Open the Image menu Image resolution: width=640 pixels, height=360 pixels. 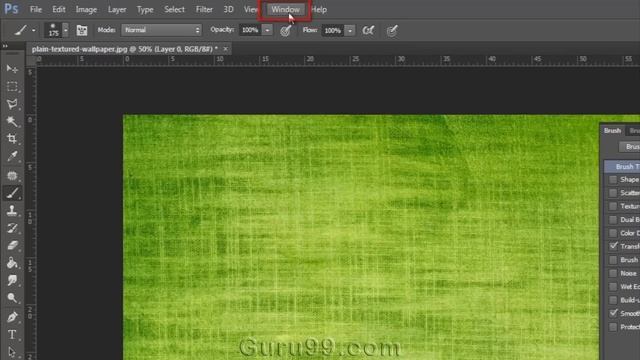coord(86,9)
